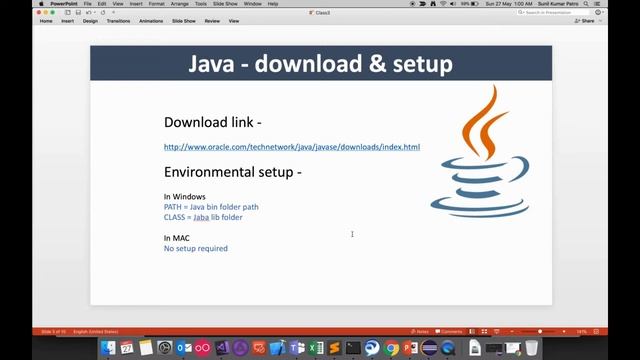Open the Transitions ribbon tab
640x360 pixels.
[118, 21]
